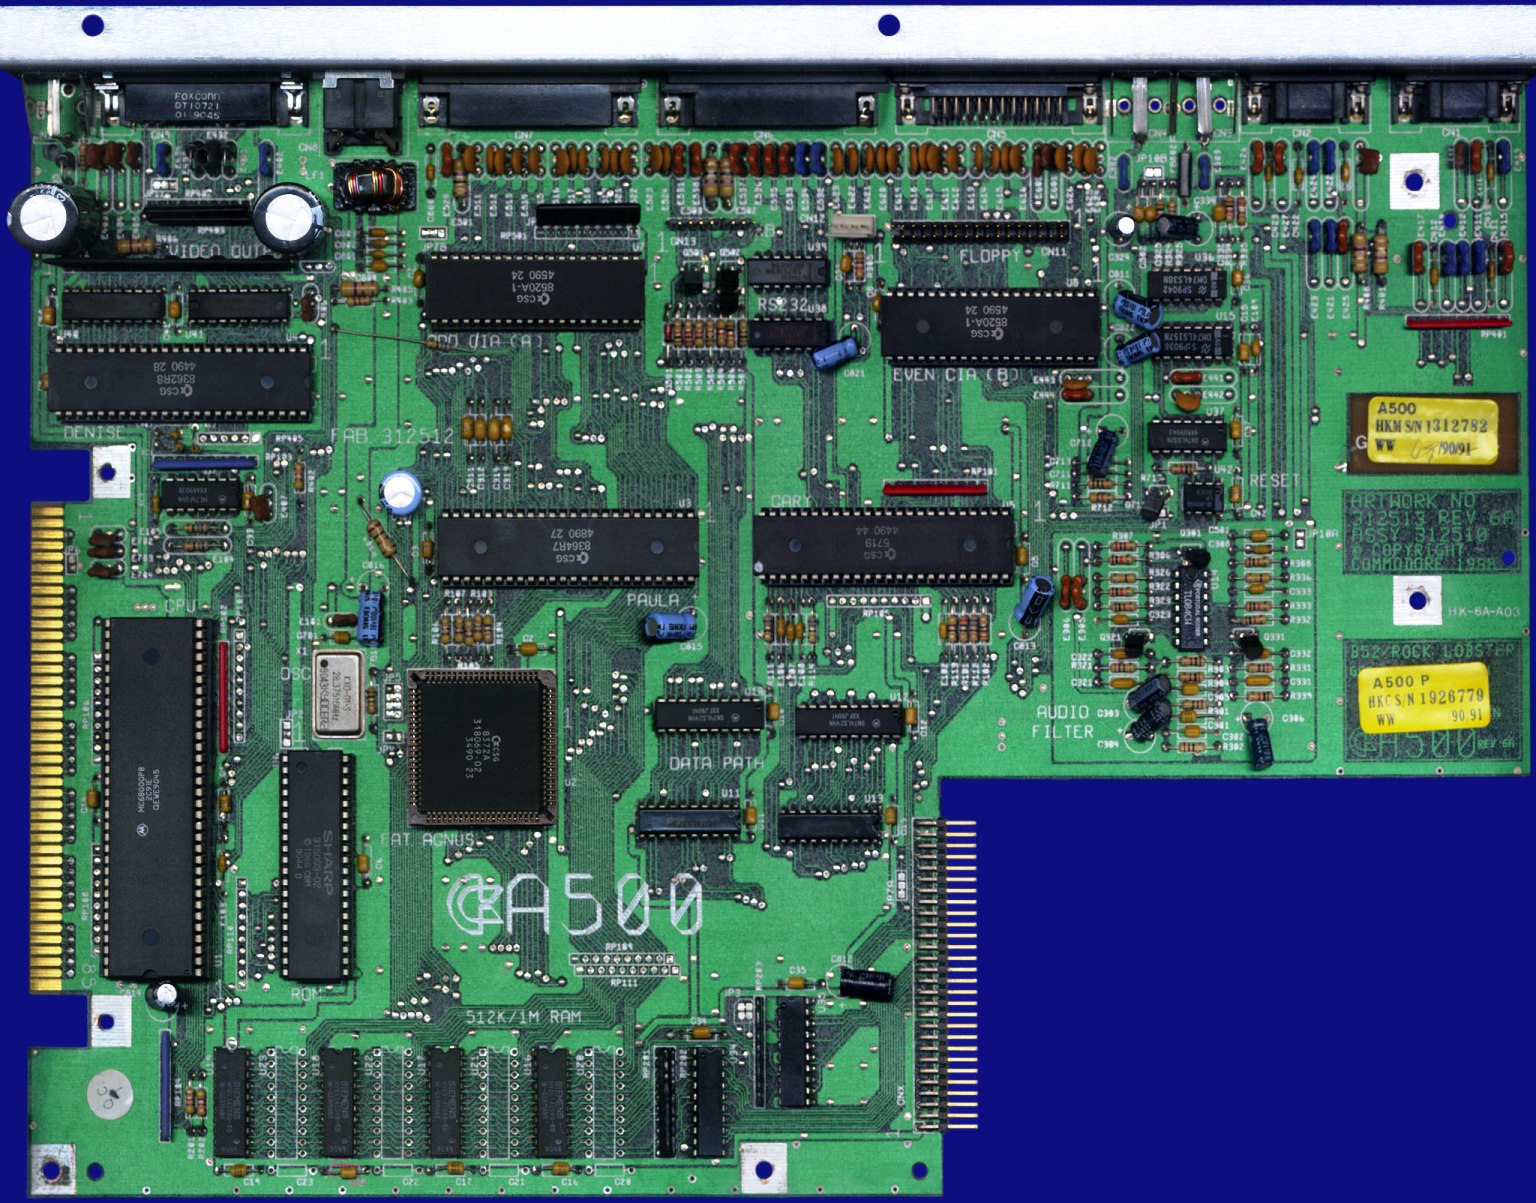Click the large A500 silkscreen logo
This screenshot has width=1536, height=1203.
(x=575, y=906)
